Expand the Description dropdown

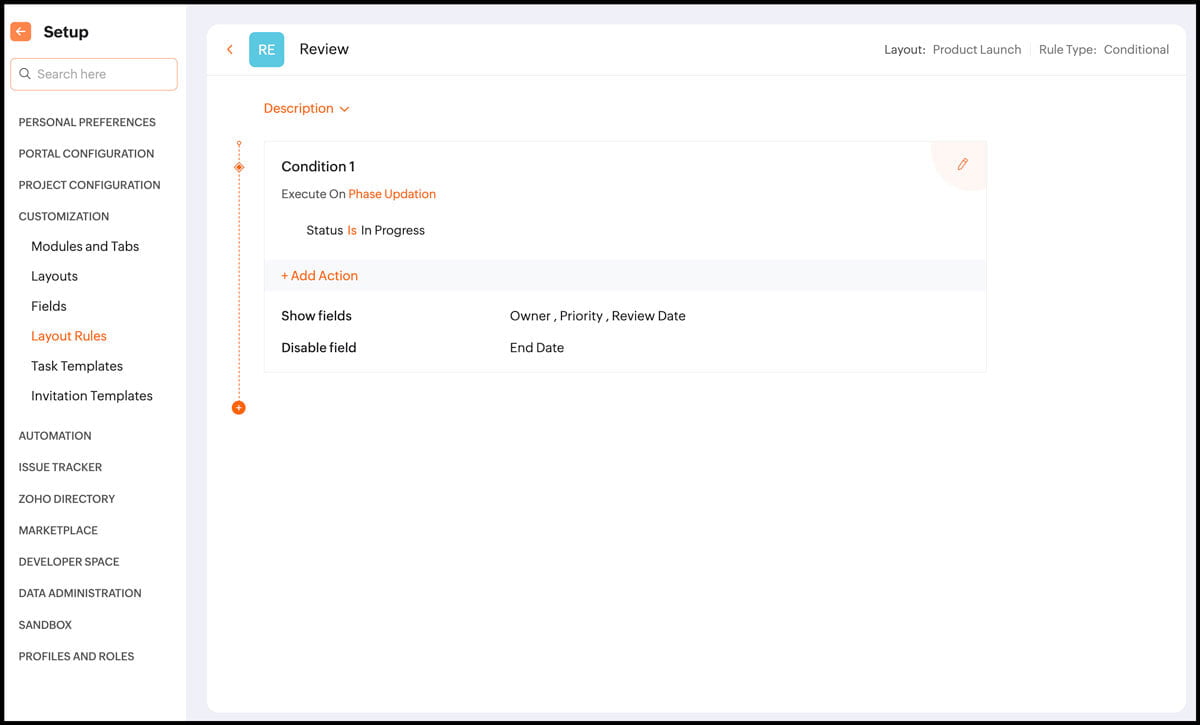pos(306,108)
